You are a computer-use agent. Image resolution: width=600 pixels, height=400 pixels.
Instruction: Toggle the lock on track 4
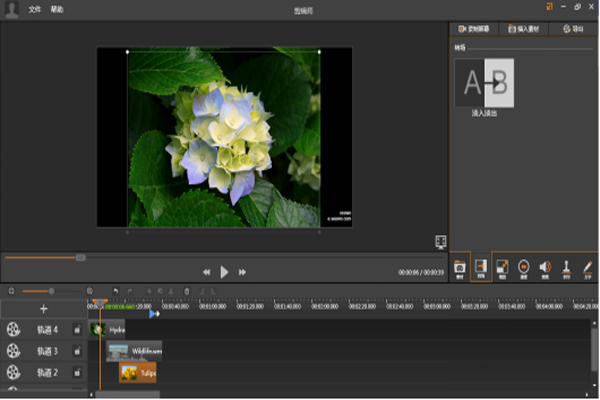click(x=77, y=329)
